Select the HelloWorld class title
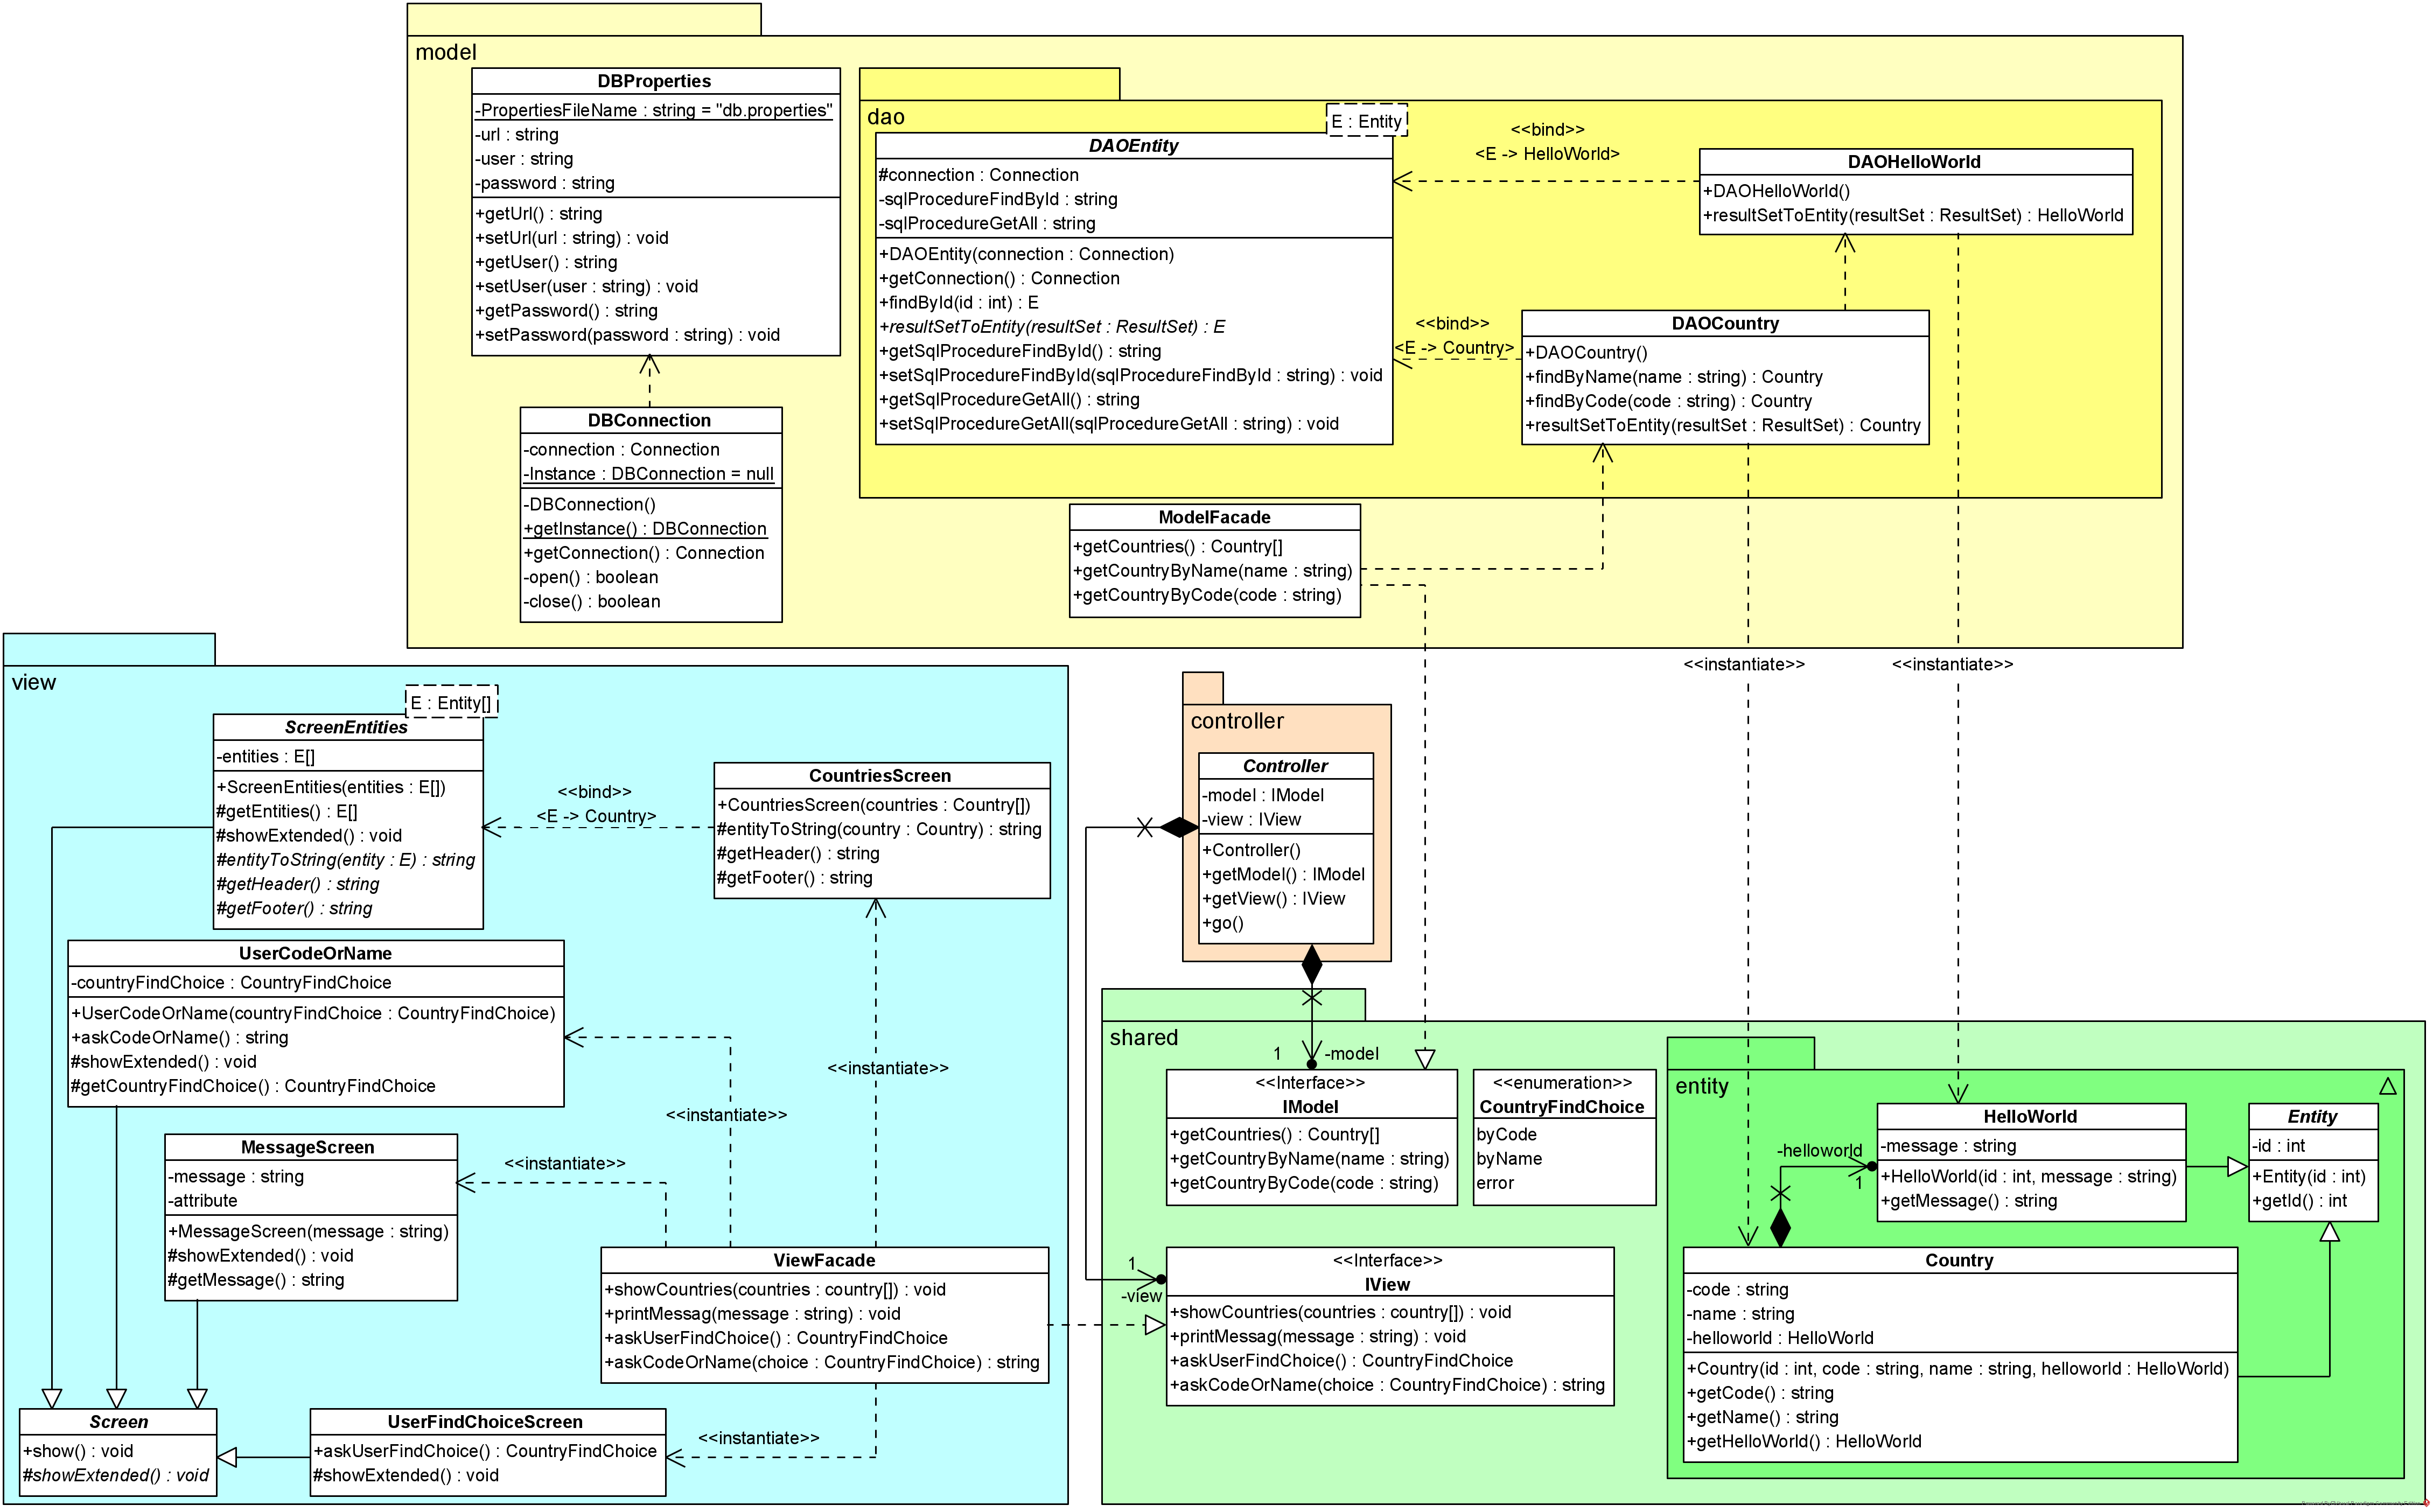The image size is (2433, 1512). tap(2030, 1117)
